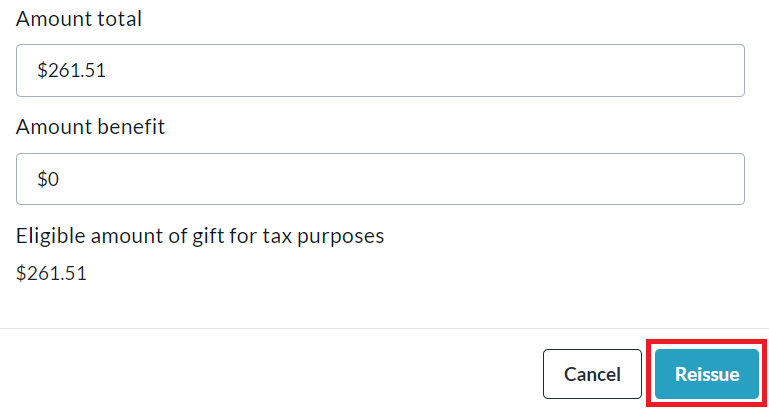Click the empty footer area left of Cancel
Image resolution: width=769 pixels, height=411 pixels.
pos(270,375)
